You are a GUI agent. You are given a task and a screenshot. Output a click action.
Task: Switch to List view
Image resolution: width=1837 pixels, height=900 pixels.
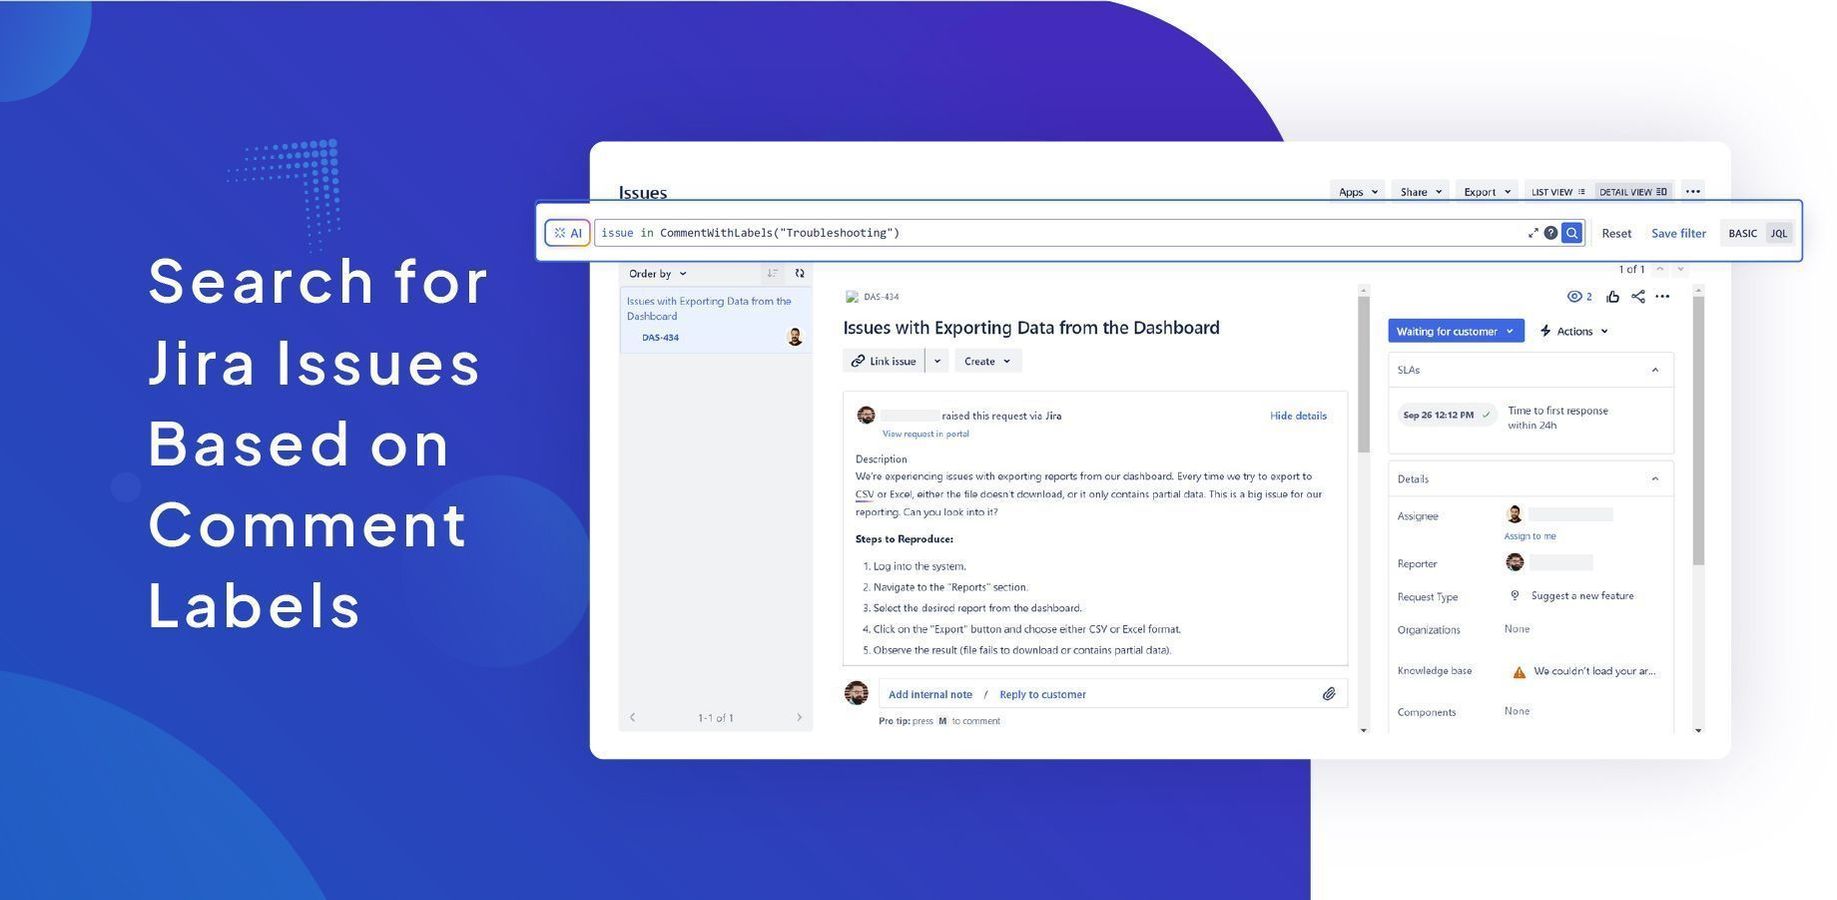click(1558, 192)
